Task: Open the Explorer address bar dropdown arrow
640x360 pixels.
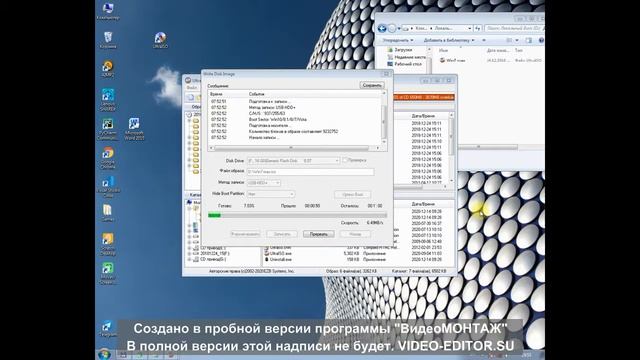Action: coord(470,28)
